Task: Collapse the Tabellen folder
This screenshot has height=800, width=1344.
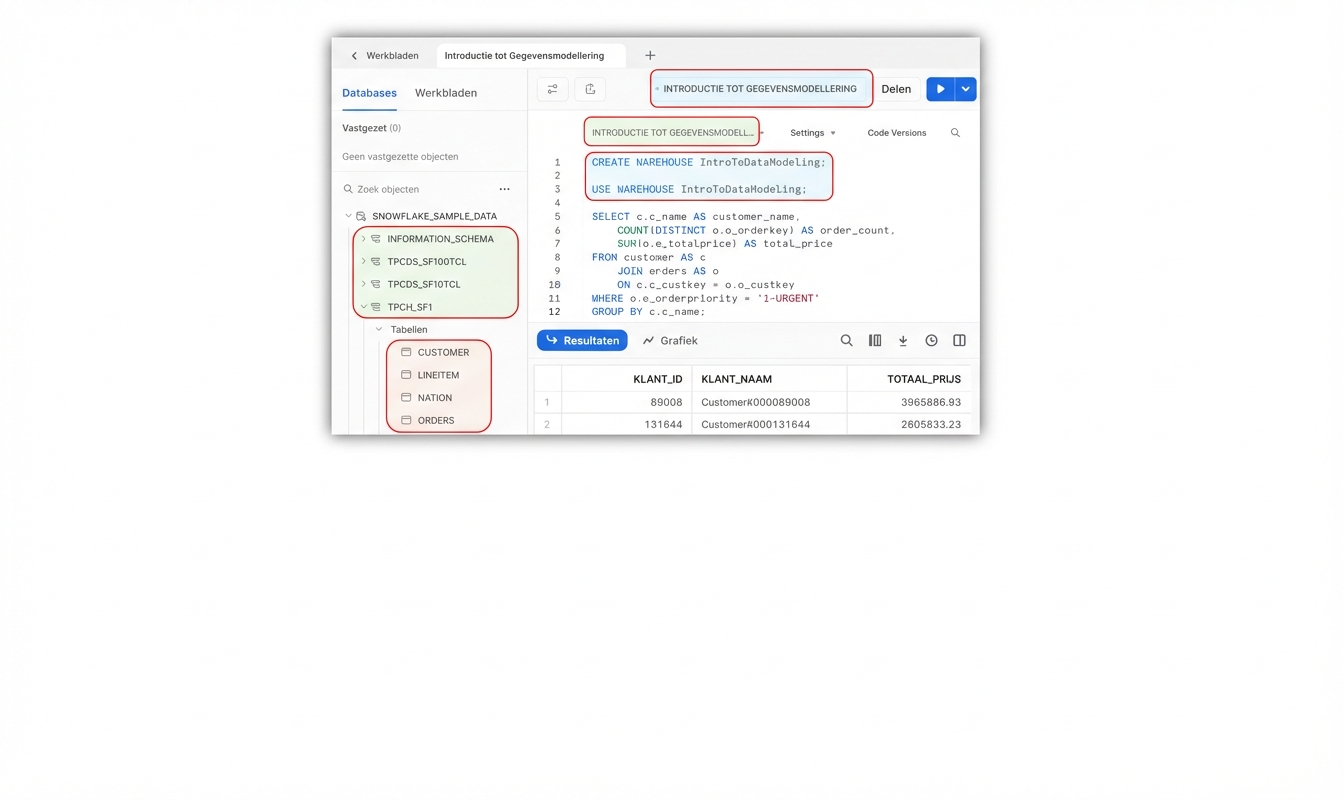Action: pos(379,329)
